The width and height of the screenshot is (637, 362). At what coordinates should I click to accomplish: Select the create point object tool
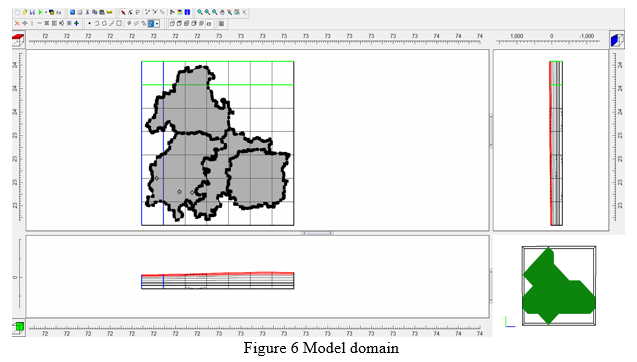89,23
